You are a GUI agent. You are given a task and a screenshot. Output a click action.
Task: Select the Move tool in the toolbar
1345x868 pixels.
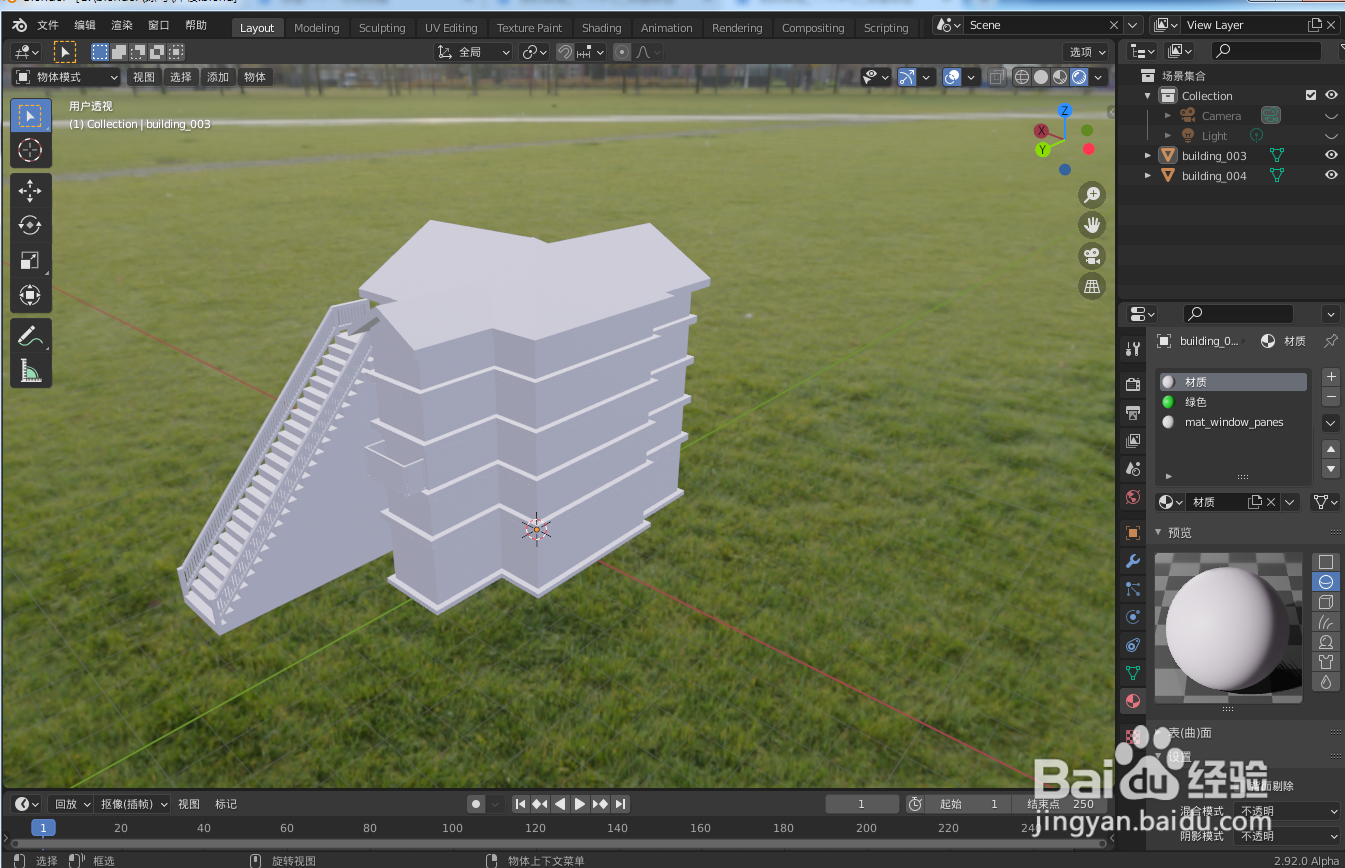[x=30, y=190]
